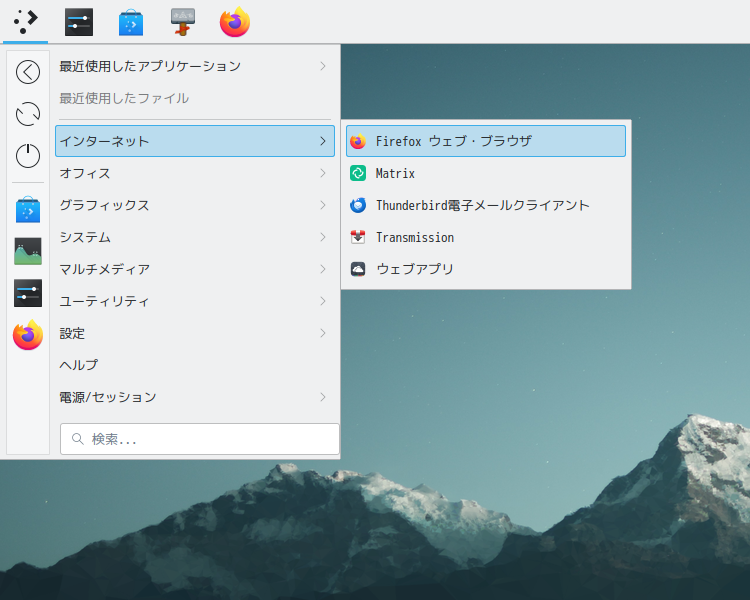Expand the 設定 category arrow
Screen dimensions: 750x600
pyautogui.click(x=323, y=333)
